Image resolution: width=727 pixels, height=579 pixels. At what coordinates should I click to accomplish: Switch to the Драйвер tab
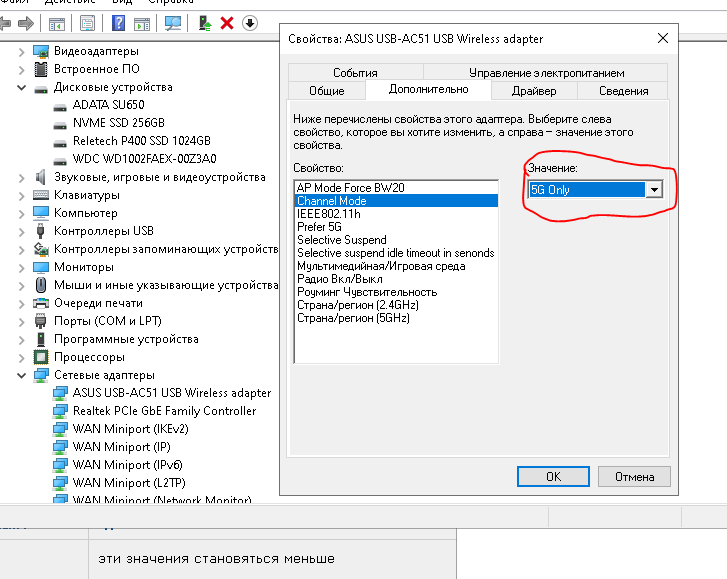coord(534,91)
